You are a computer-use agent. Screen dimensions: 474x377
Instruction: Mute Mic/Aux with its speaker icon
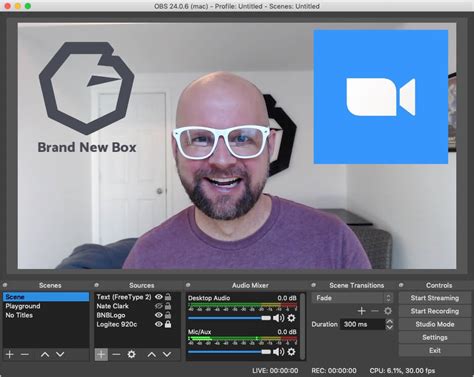278,352
